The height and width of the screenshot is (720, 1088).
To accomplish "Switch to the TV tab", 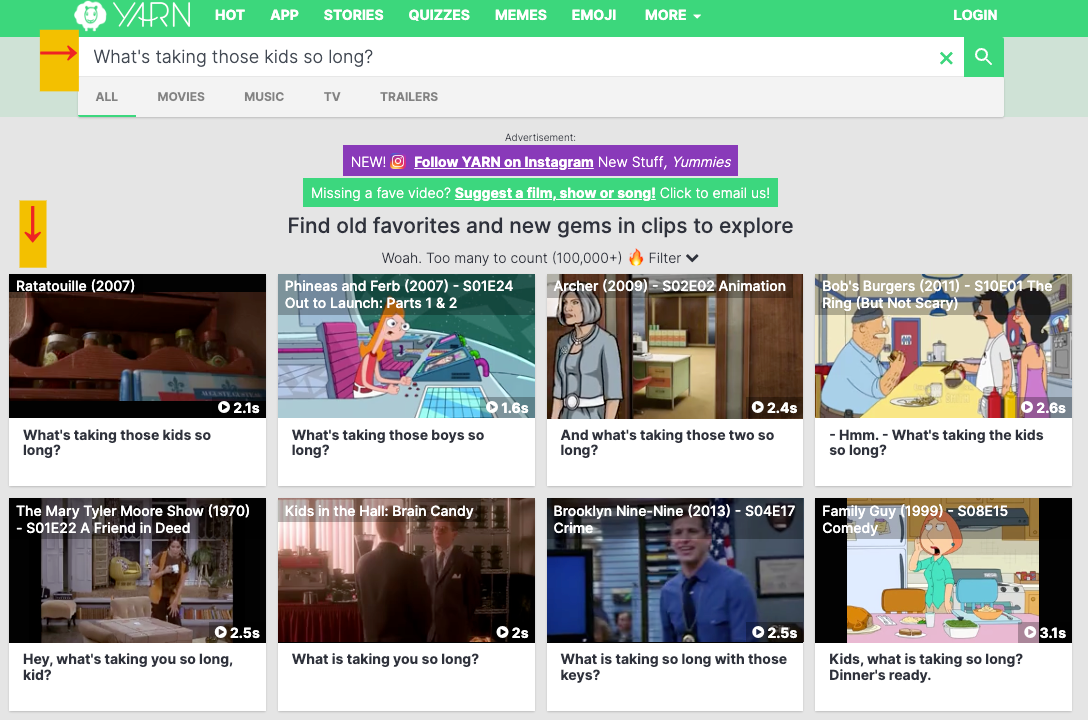I will [x=332, y=97].
